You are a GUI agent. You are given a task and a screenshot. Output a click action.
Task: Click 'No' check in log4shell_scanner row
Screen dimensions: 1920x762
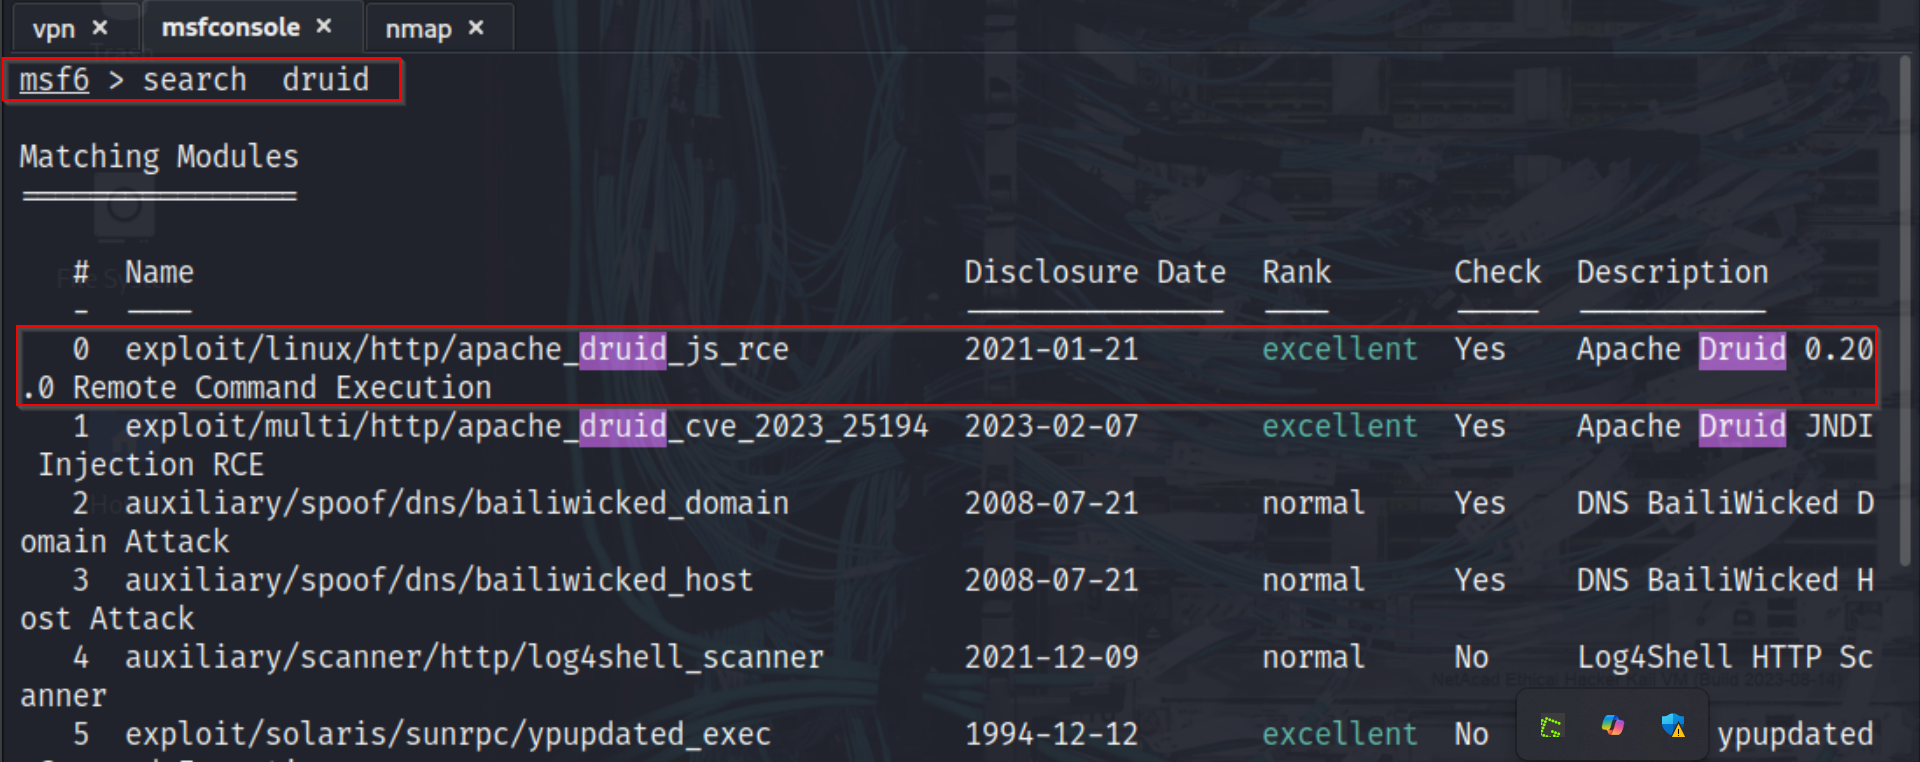[x=1471, y=657]
